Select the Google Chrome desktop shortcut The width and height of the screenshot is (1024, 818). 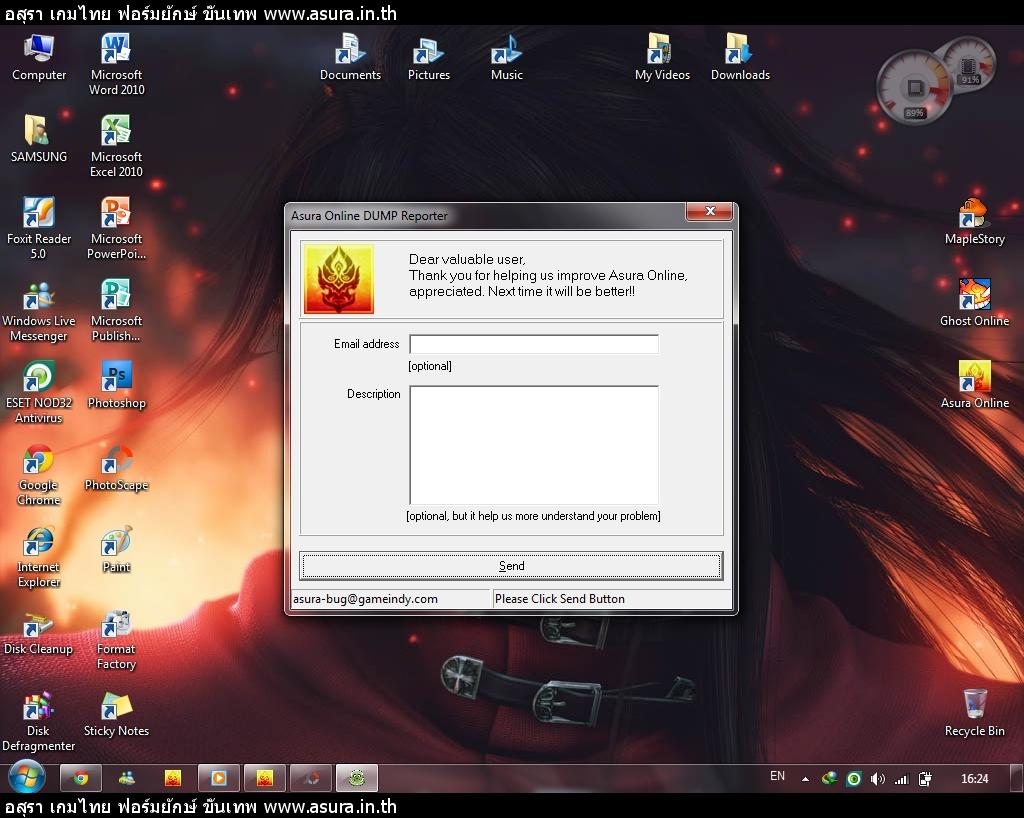pyautogui.click(x=39, y=475)
